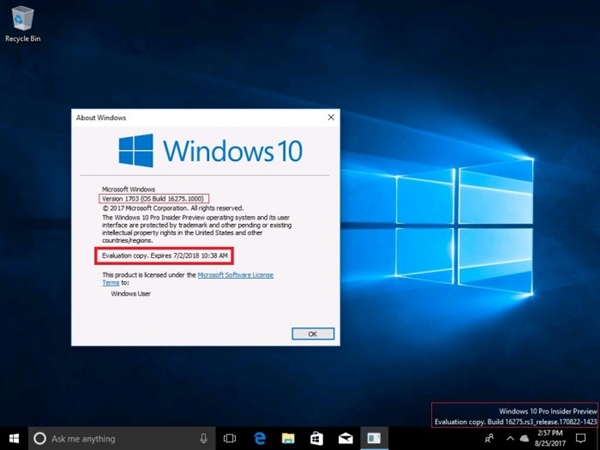
Task: Click the active About Windows taskbar button
Action: [374, 438]
